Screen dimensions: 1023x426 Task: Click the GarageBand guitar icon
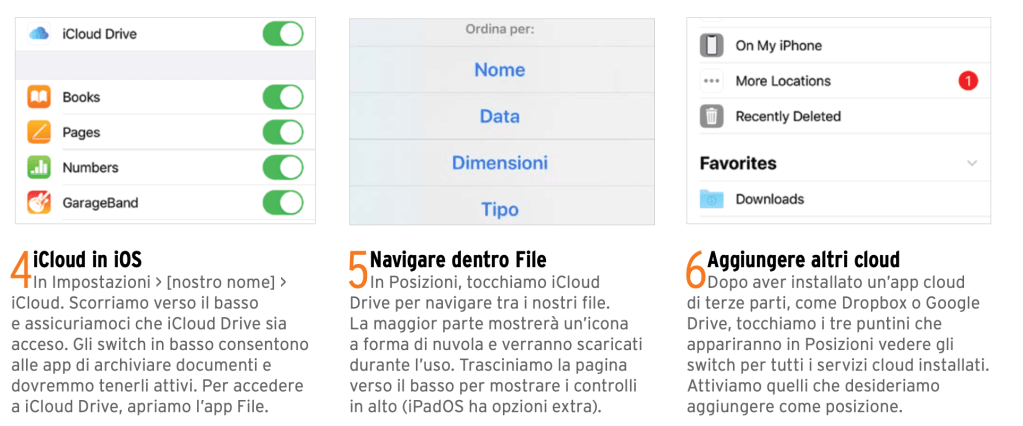click(x=39, y=202)
